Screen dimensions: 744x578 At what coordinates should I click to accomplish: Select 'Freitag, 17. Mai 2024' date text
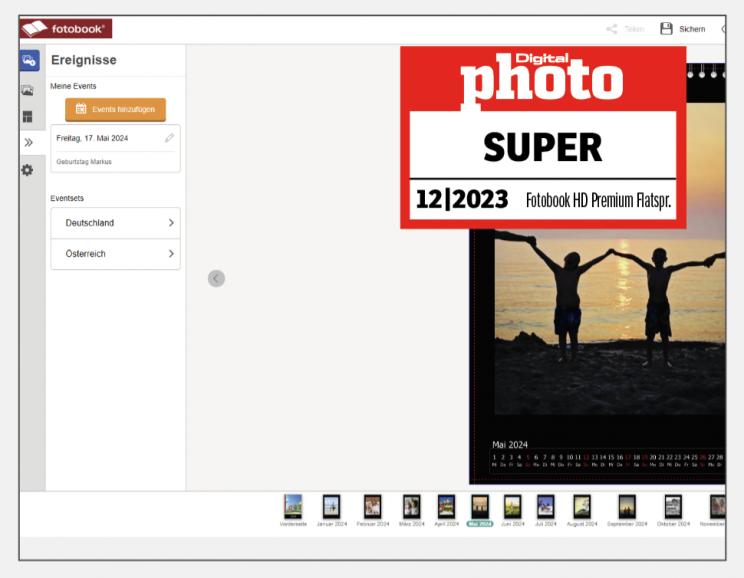(x=92, y=138)
